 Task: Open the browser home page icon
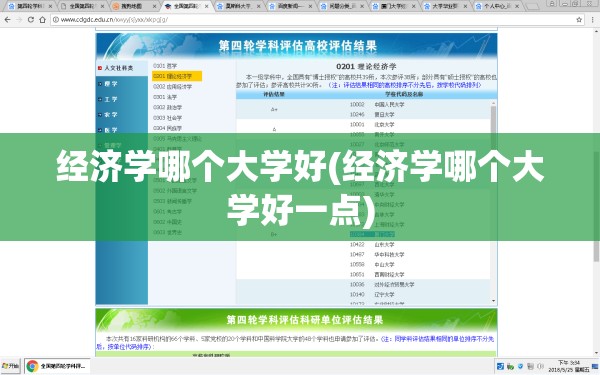(x=42, y=20)
